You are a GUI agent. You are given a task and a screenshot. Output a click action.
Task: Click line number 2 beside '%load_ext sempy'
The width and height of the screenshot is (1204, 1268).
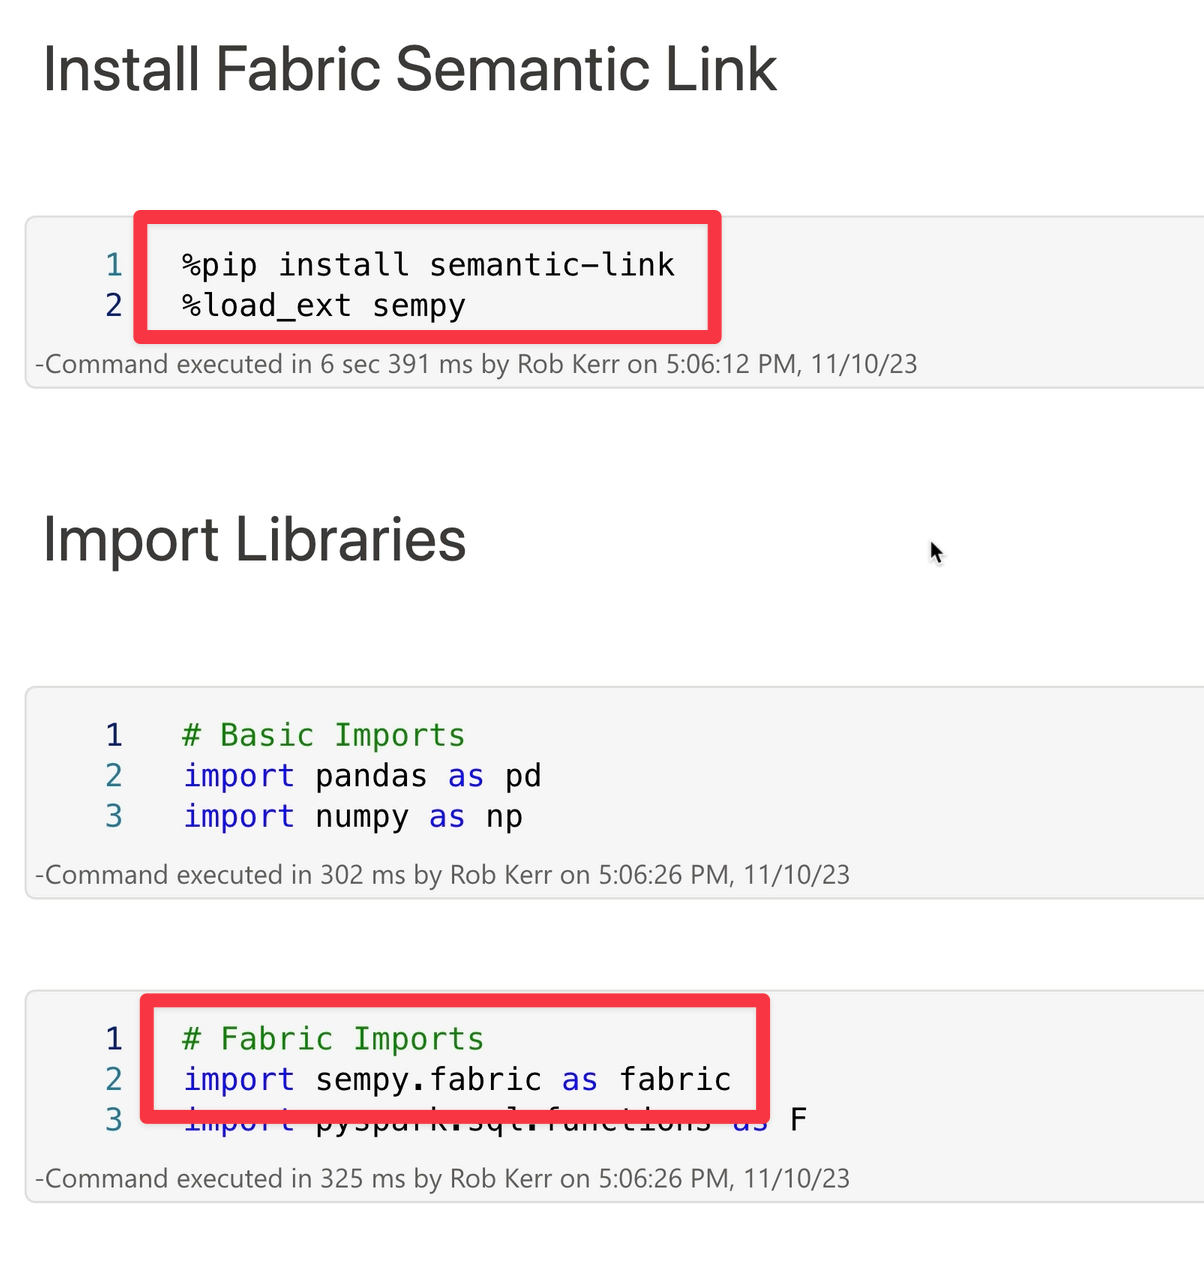click(x=114, y=305)
